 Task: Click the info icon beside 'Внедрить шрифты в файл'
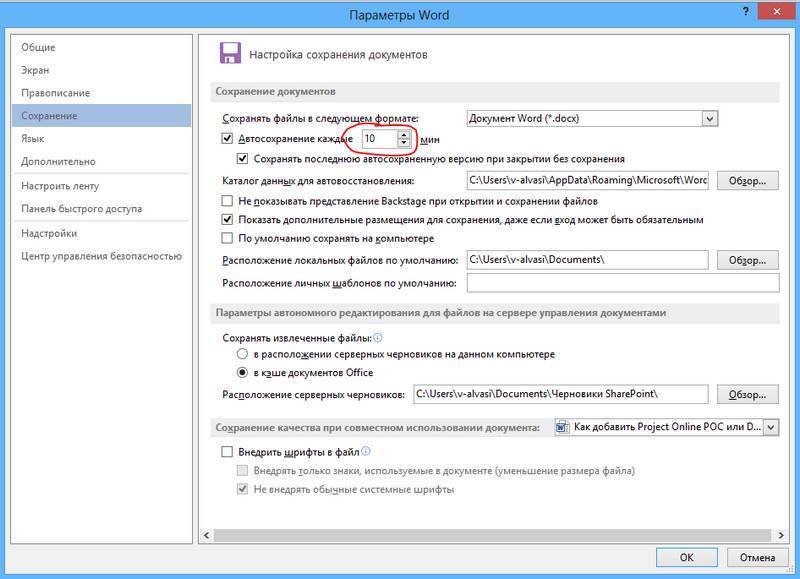point(366,451)
